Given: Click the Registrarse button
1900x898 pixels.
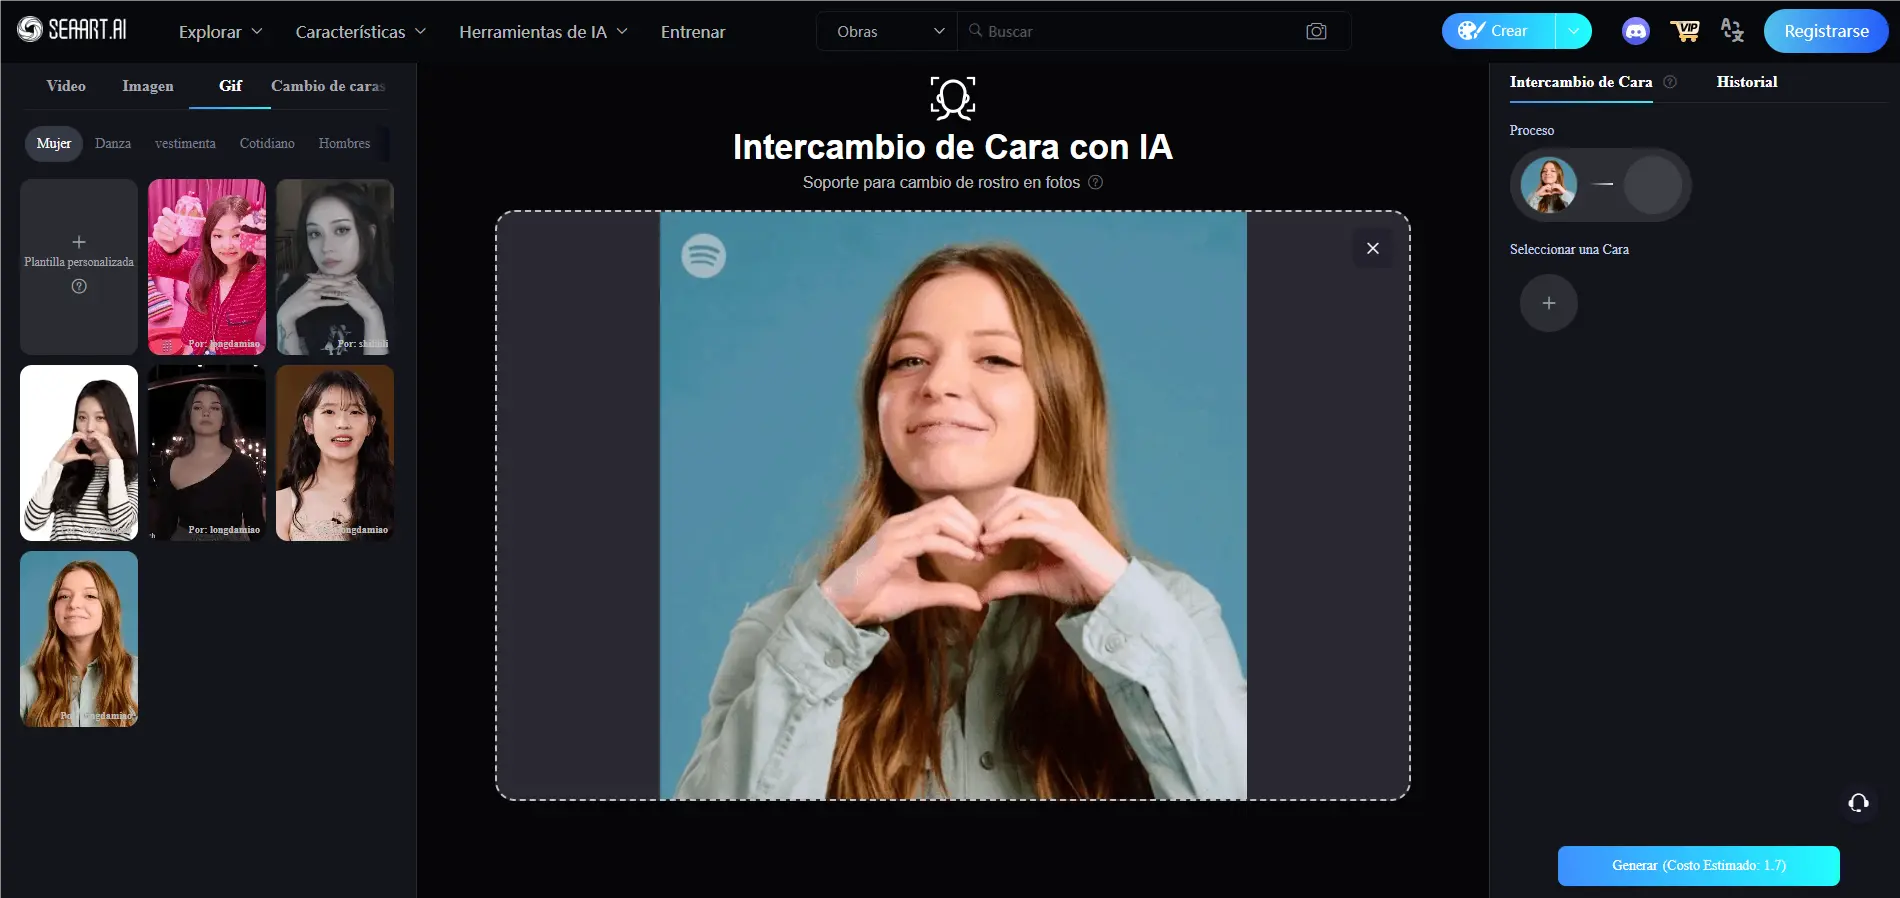Looking at the screenshot, I should (1826, 31).
